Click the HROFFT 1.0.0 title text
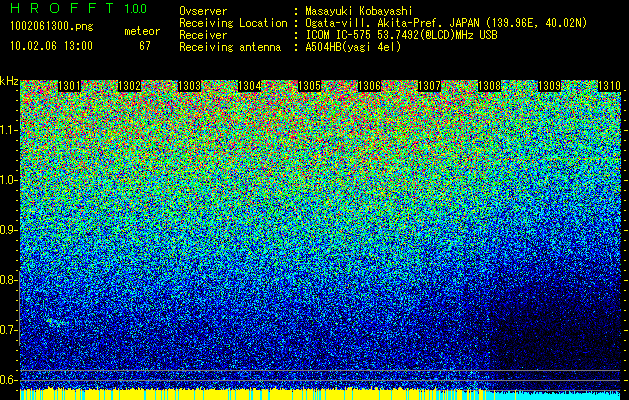This screenshot has width=629, height=400. click(79, 8)
